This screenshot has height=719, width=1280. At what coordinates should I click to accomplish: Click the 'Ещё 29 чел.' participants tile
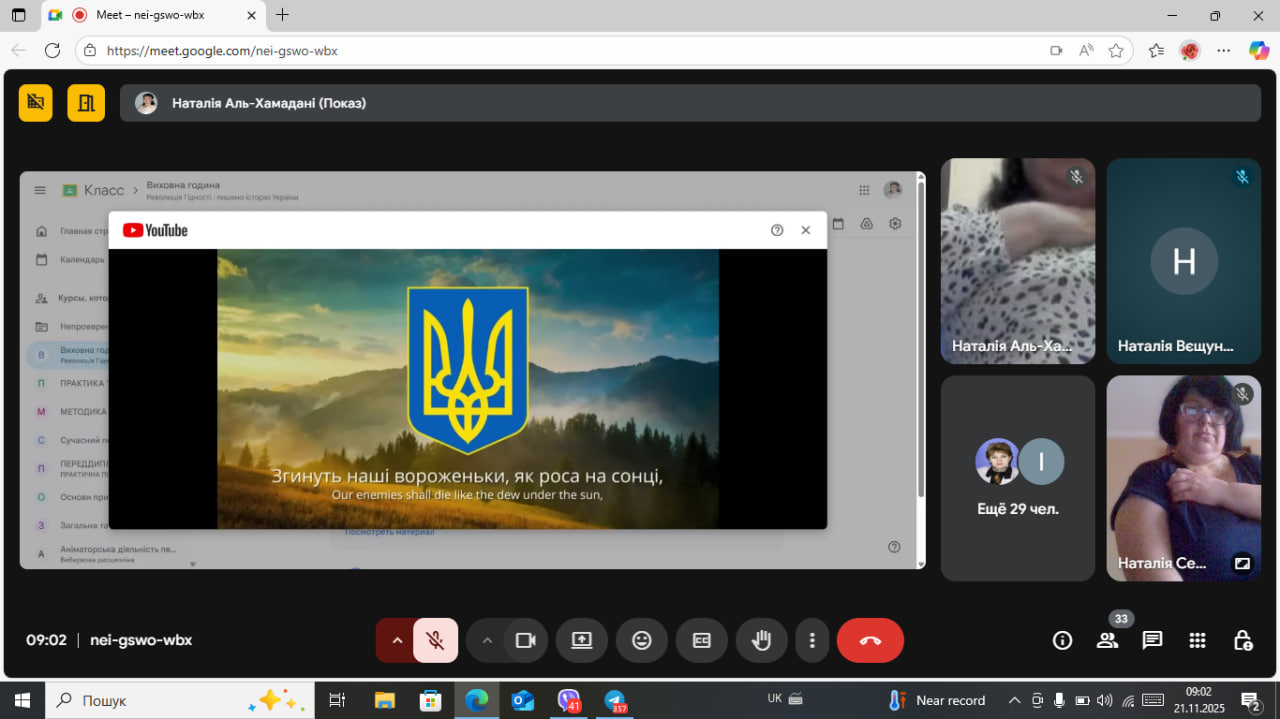click(1018, 478)
